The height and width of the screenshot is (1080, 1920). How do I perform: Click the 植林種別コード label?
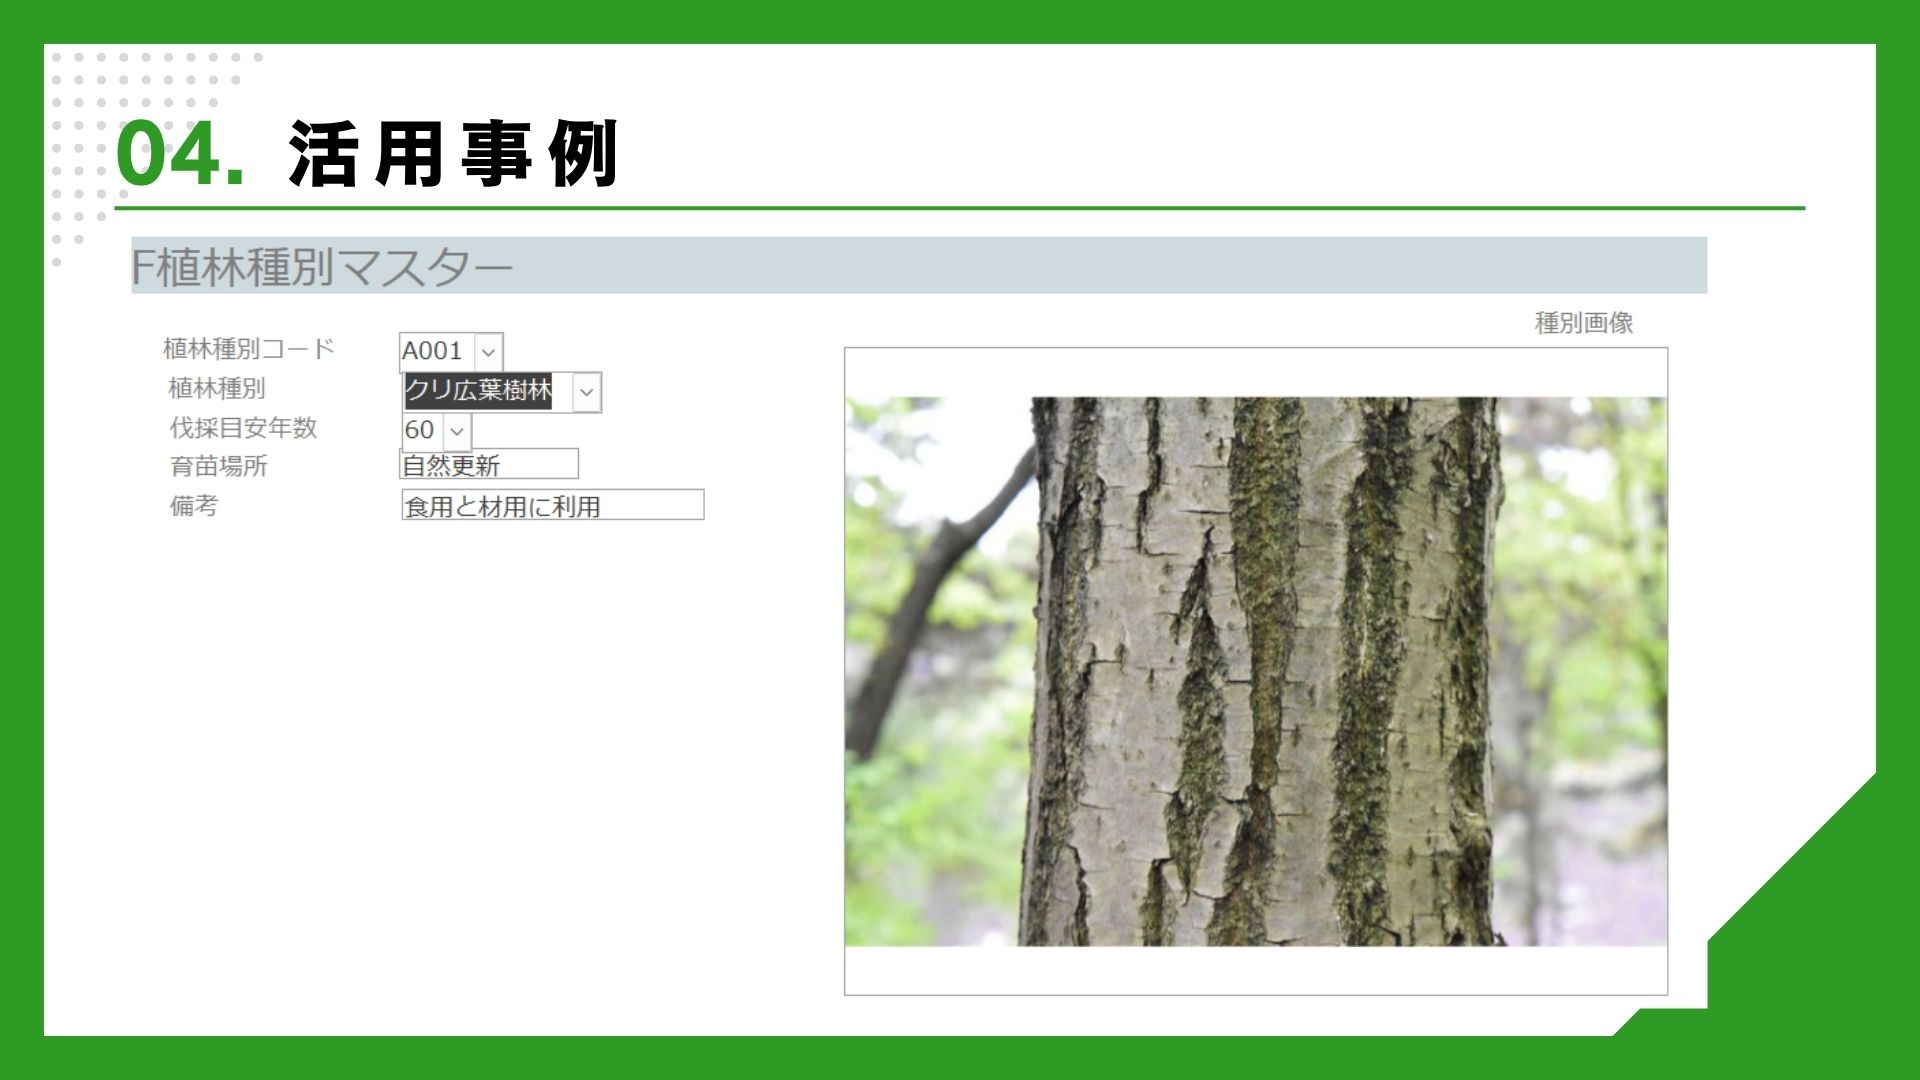click(x=248, y=348)
